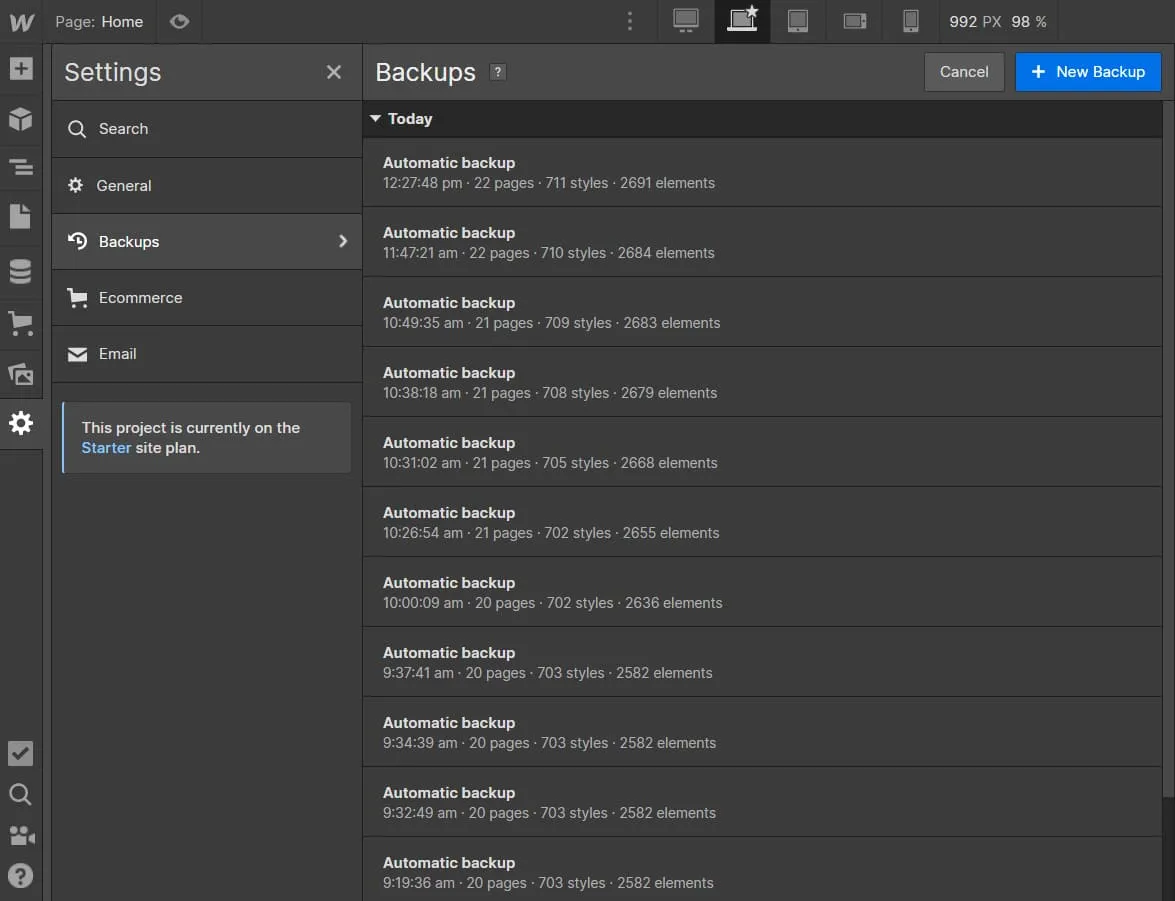Open the Assets panel
The width and height of the screenshot is (1175, 901).
21,374
